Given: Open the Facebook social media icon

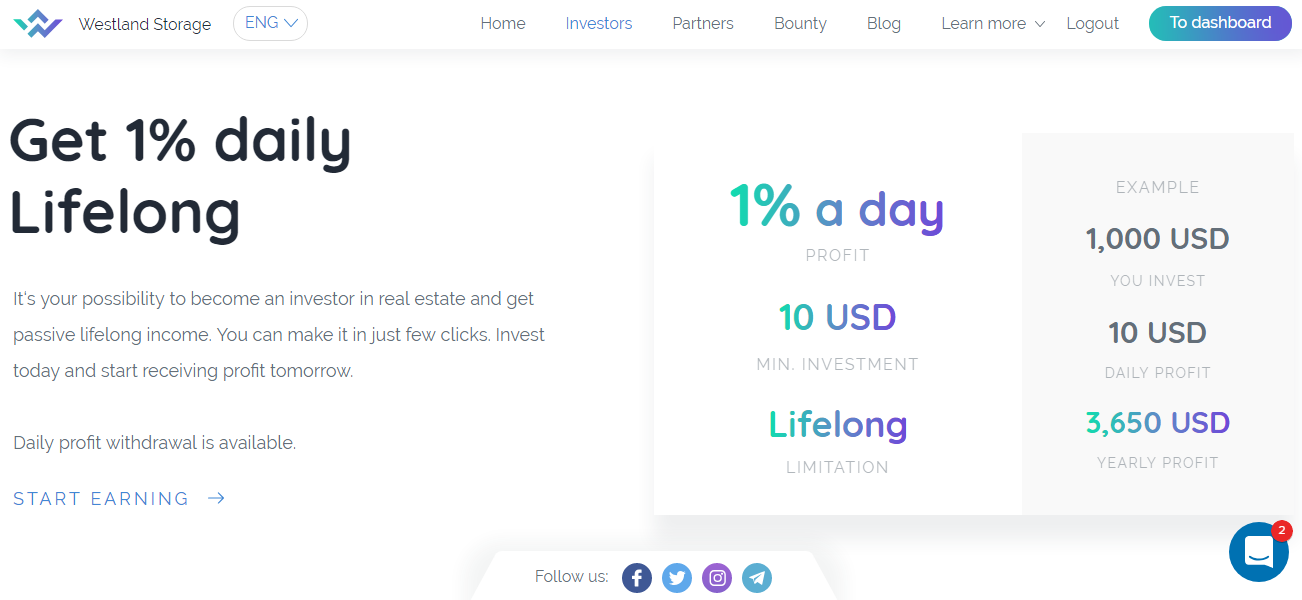Looking at the screenshot, I should coord(637,577).
